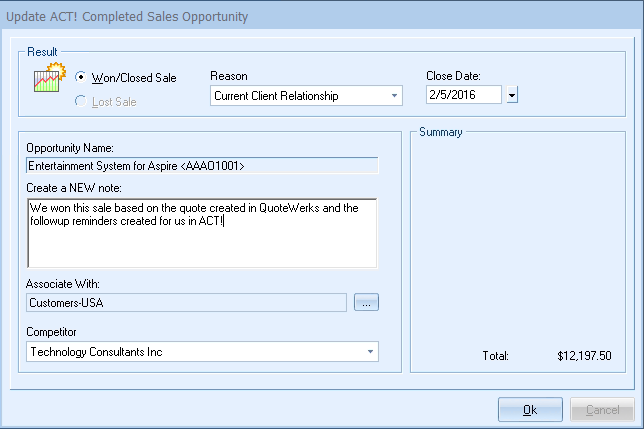
Task: Choose the Lost Sale radio option
Action: (x=81, y=101)
